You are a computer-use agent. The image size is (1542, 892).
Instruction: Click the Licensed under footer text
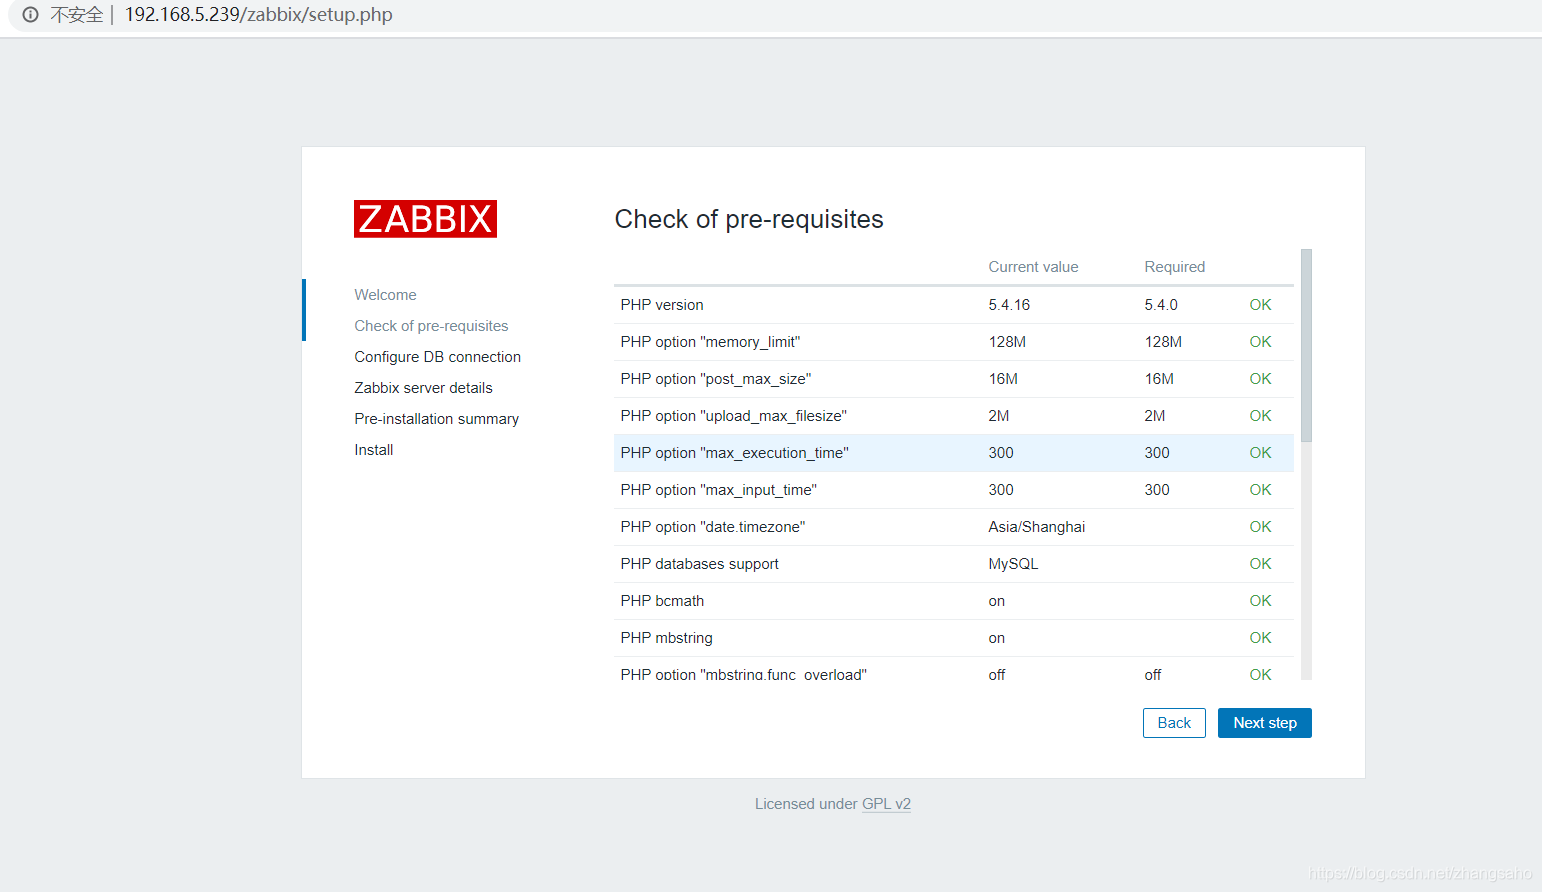pos(806,804)
